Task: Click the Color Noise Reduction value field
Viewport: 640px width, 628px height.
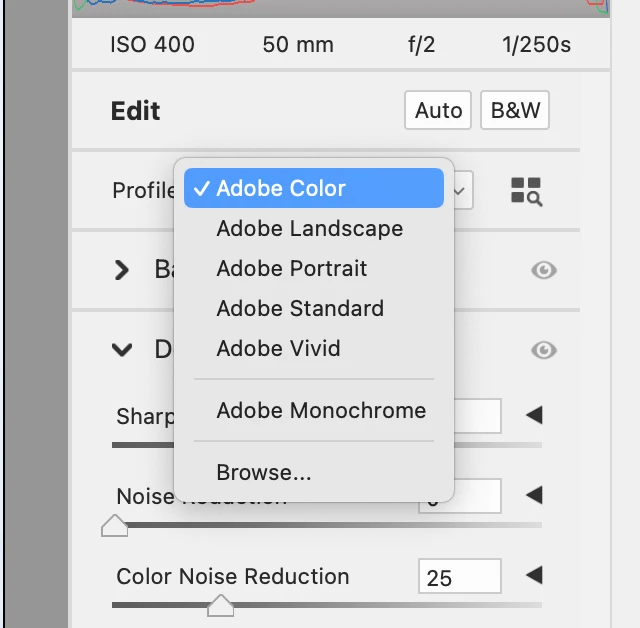Action: 459,576
